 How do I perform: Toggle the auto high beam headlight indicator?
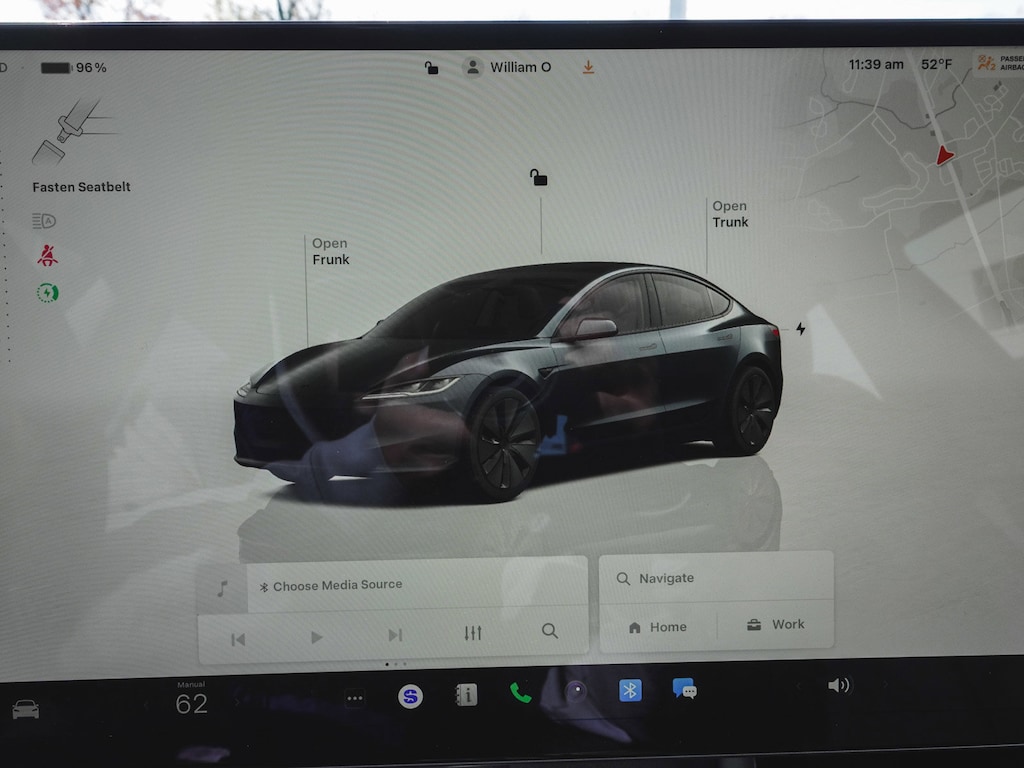click(x=43, y=221)
